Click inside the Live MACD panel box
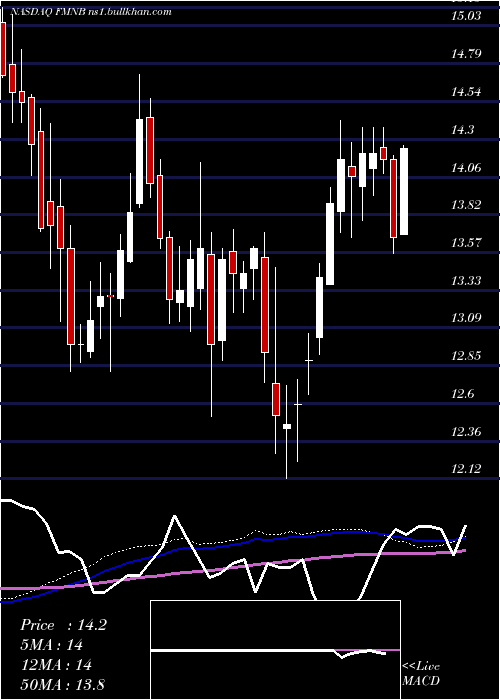The height and width of the screenshot is (700, 500). [x=275, y=650]
